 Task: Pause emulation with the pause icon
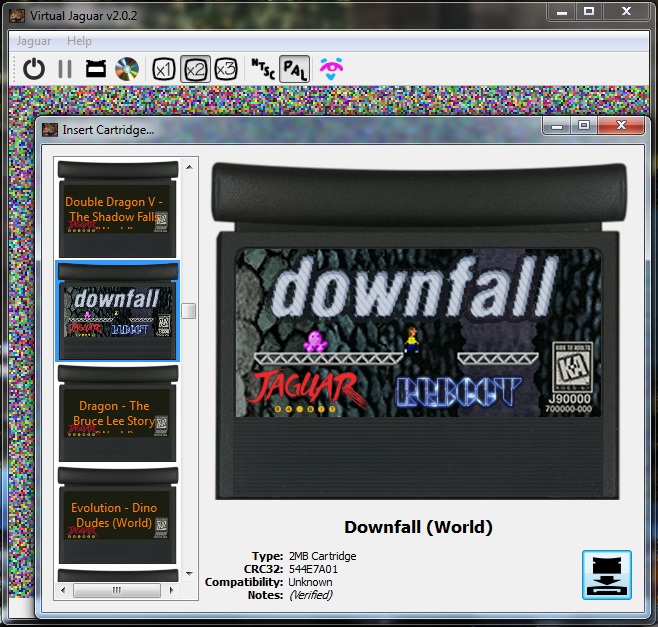point(65,69)
